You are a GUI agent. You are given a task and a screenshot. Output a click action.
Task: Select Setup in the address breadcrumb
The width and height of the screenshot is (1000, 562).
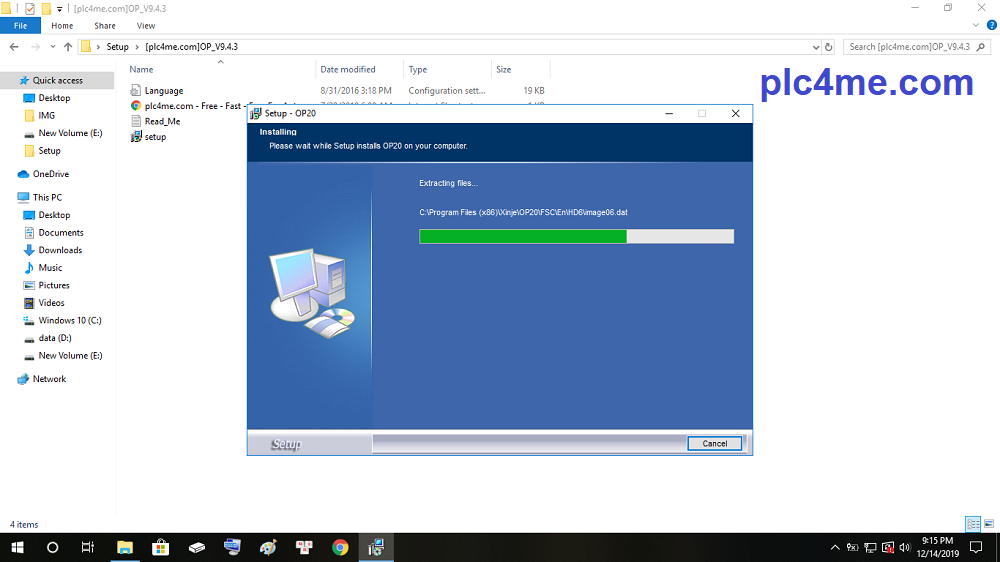117,47
